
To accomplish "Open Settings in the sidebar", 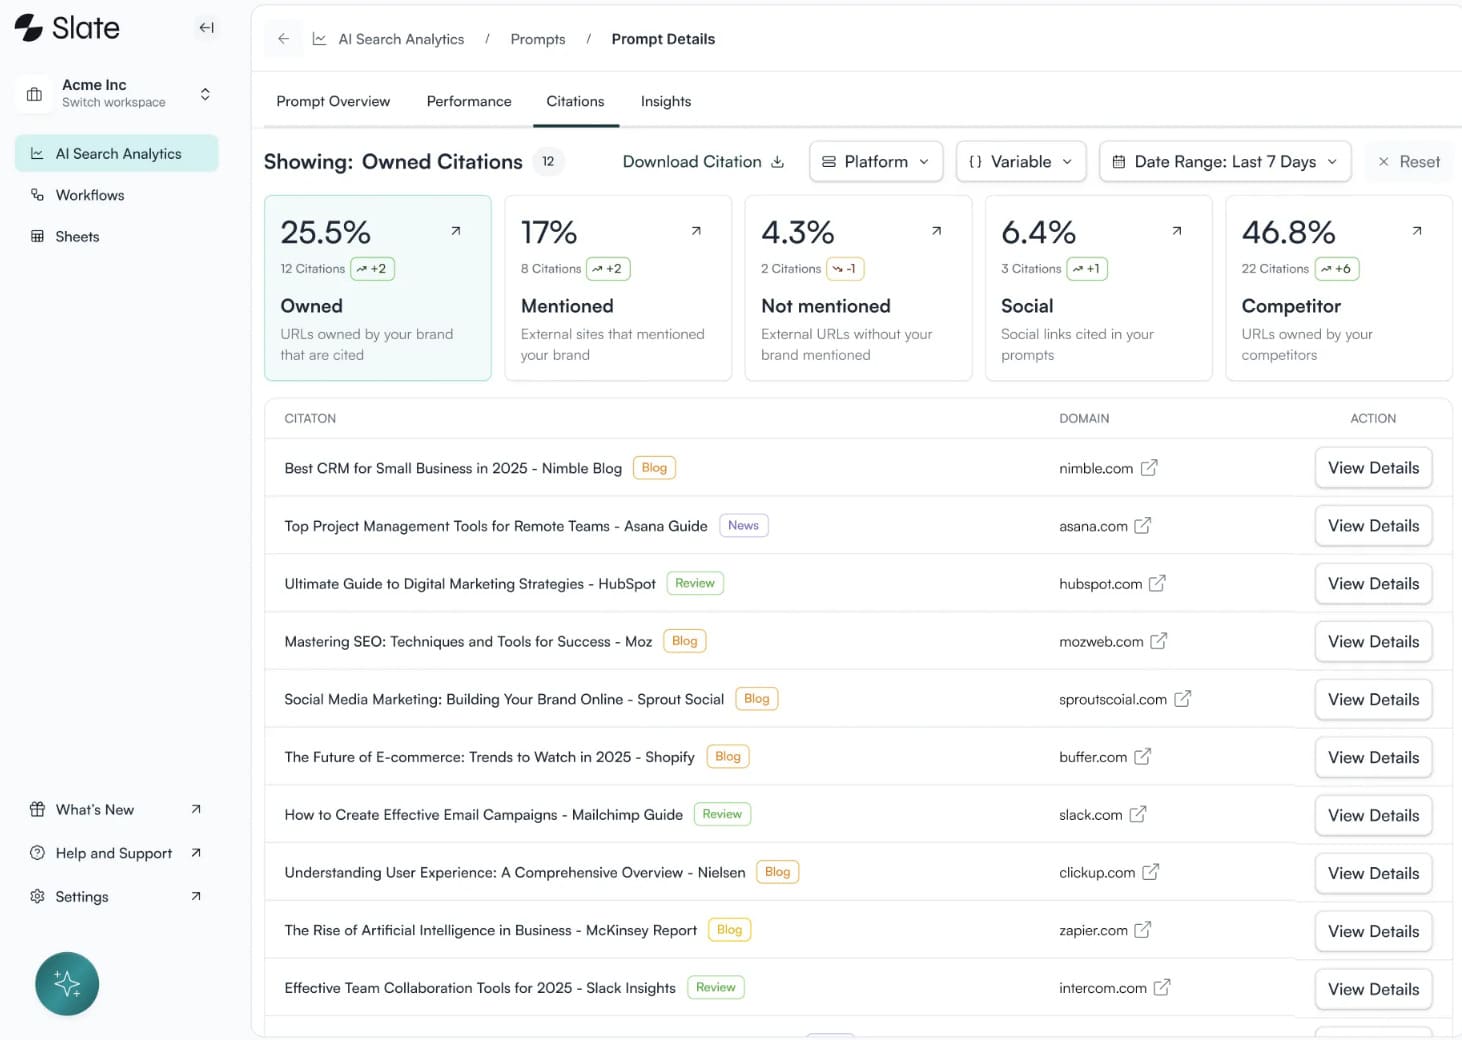I will (117, 897).
